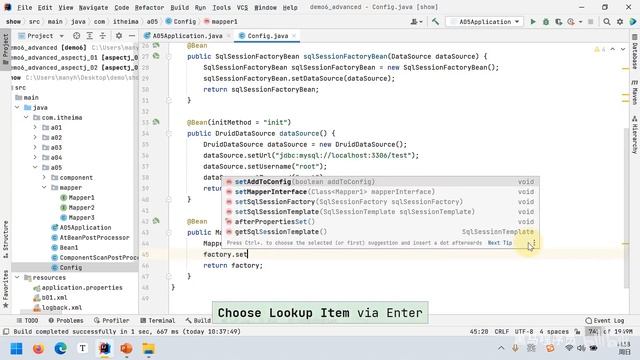Click 4 spaces indent in status bar

click(x=554, y=331)
